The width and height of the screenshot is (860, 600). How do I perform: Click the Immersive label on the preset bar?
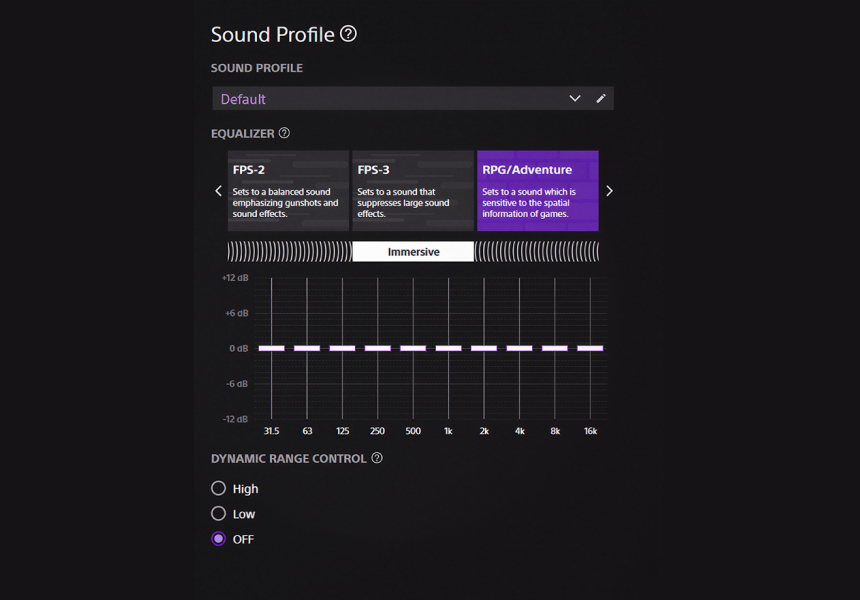(413, 252)
